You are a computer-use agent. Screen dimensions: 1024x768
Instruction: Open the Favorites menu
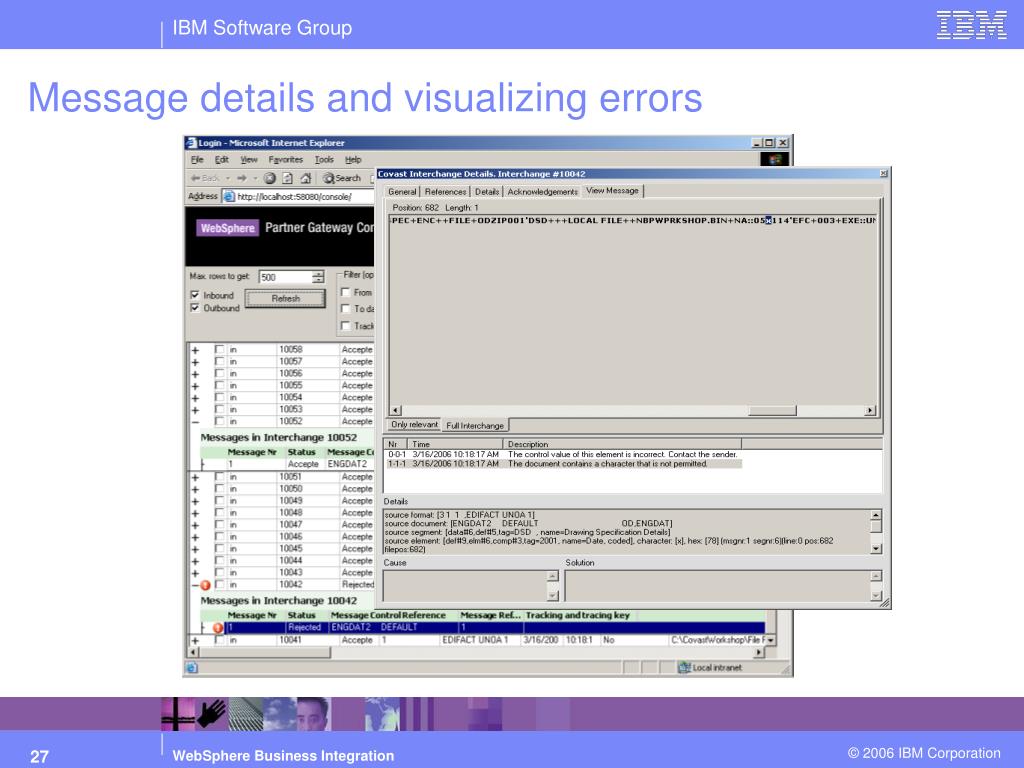(x=285, y=160)
